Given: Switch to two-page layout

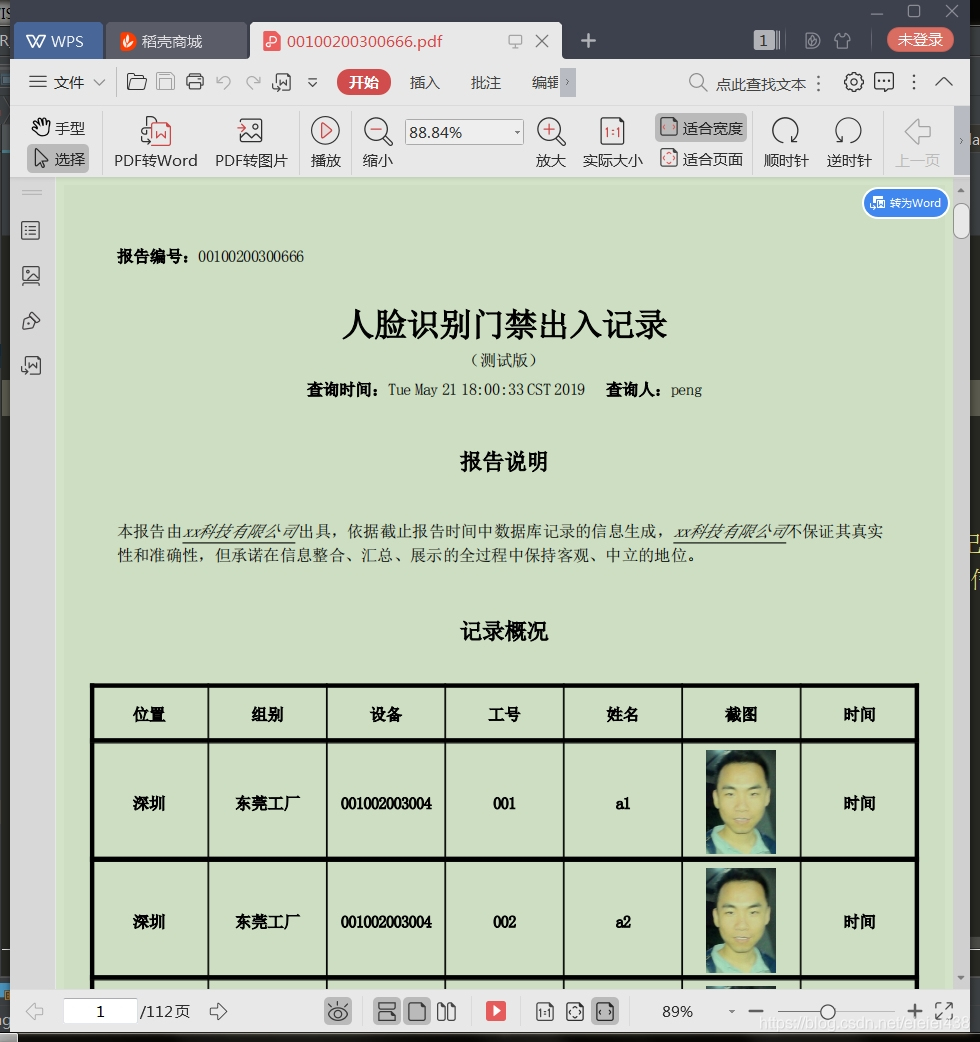Looking at the screenshot, I should click(446, 1011).
